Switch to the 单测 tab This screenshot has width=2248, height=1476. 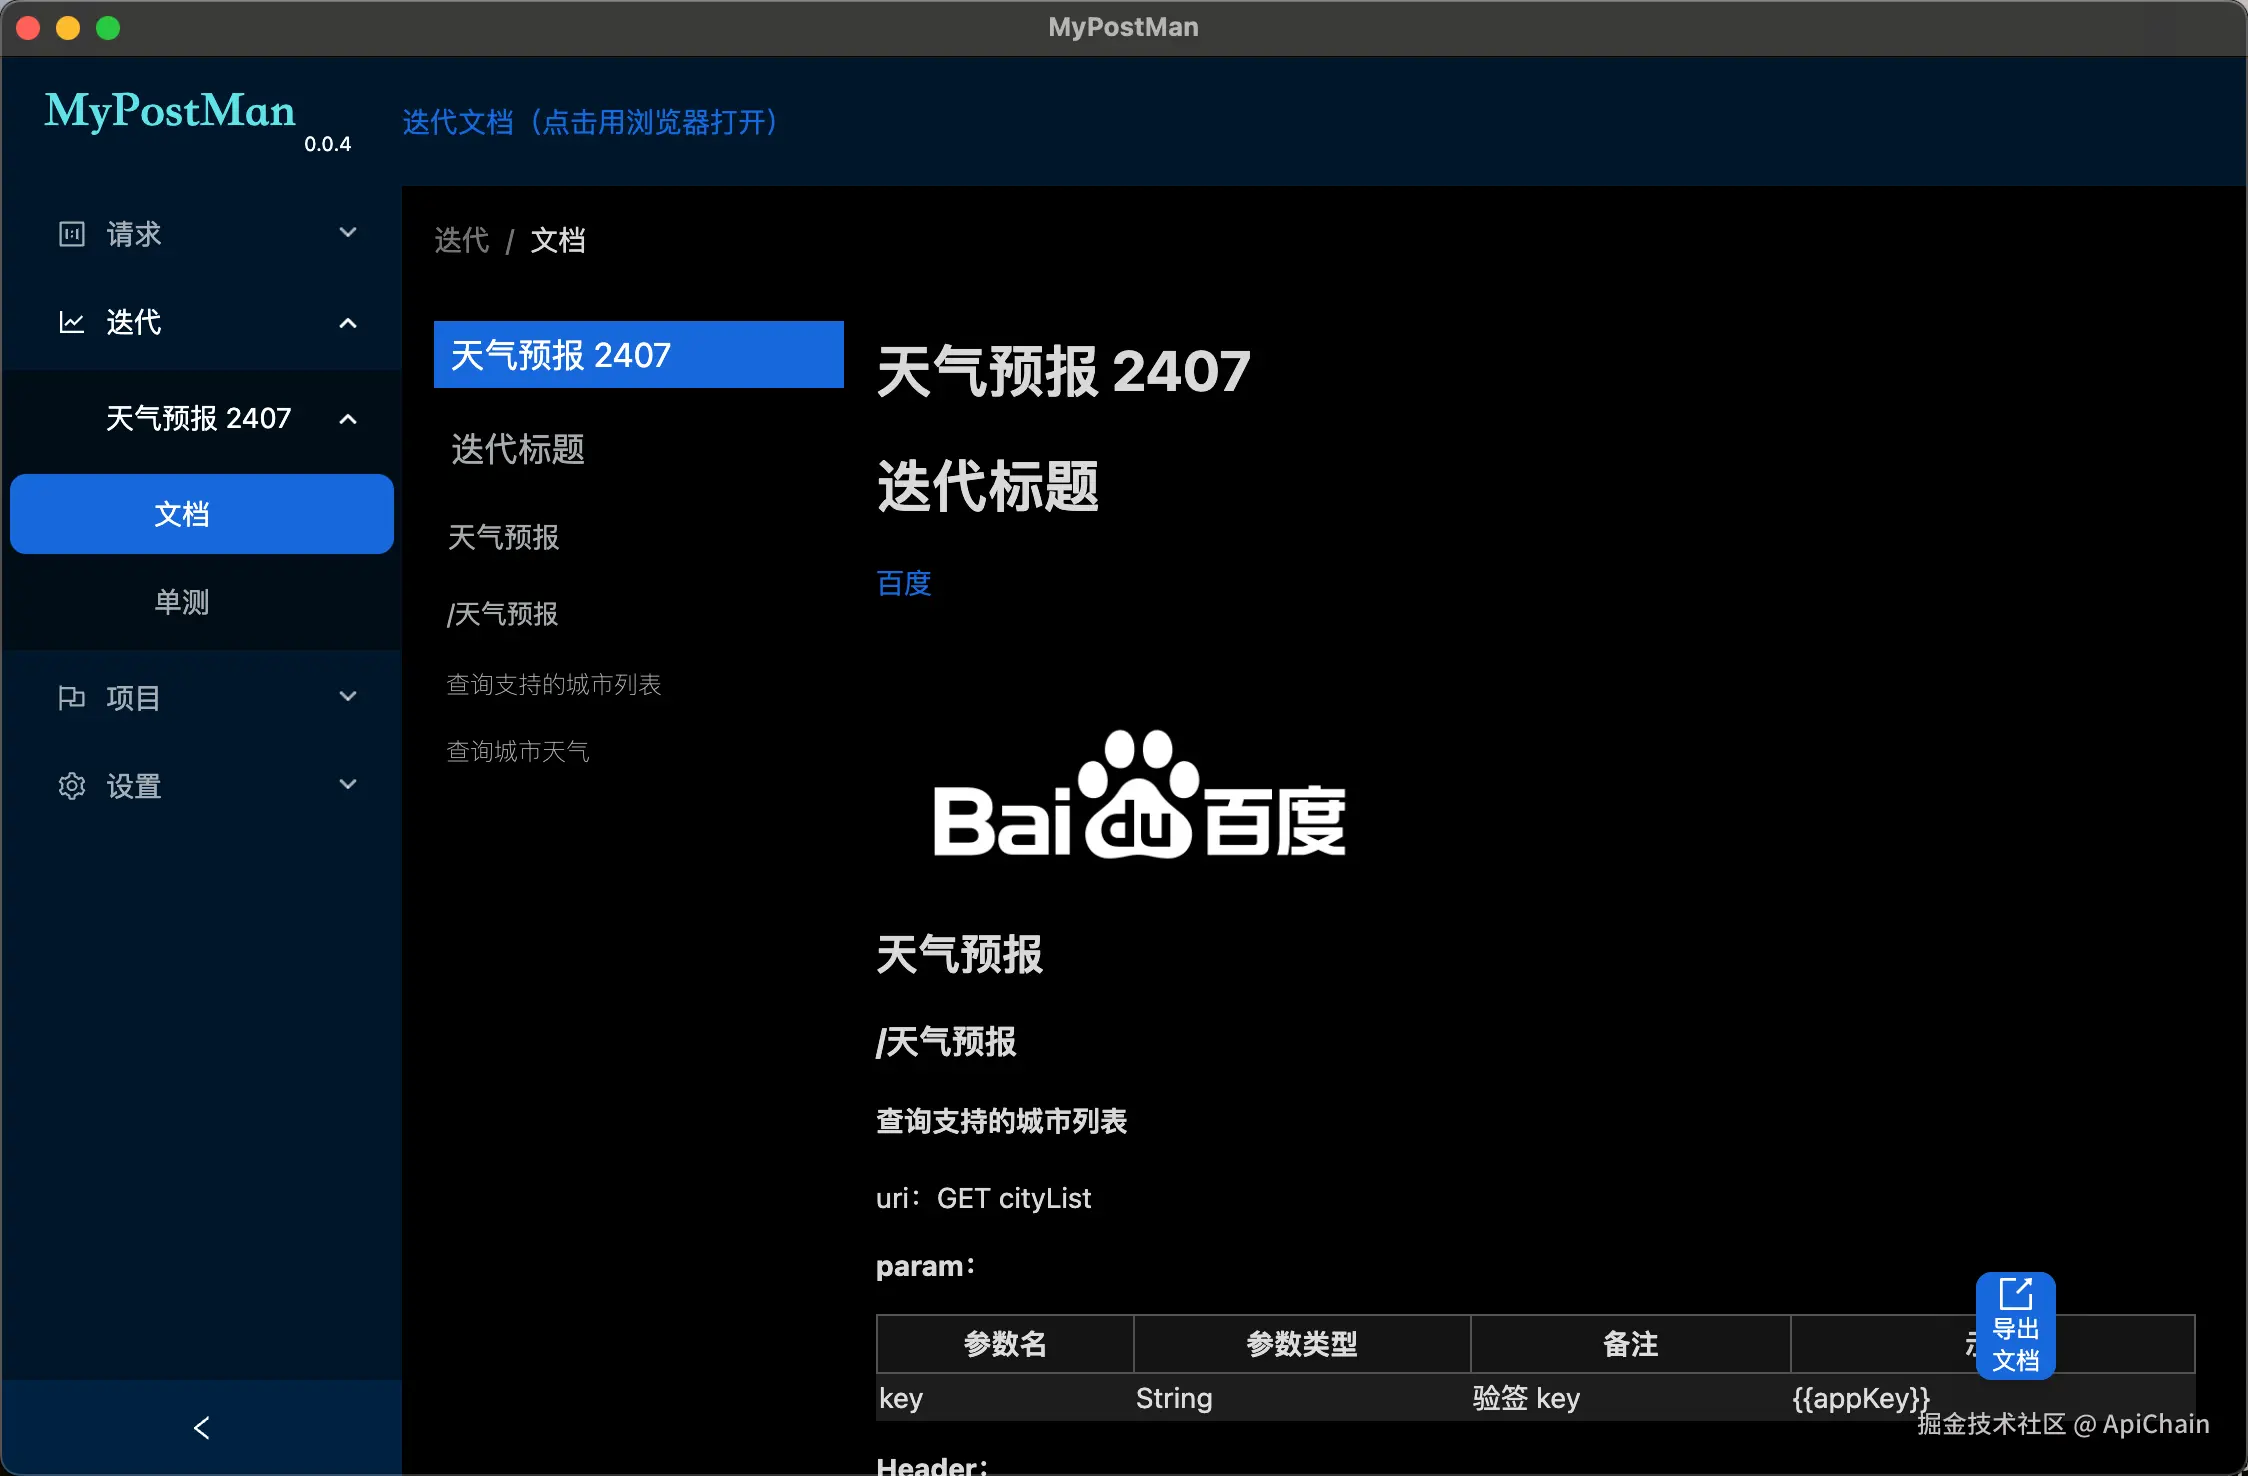pos(182,602)
